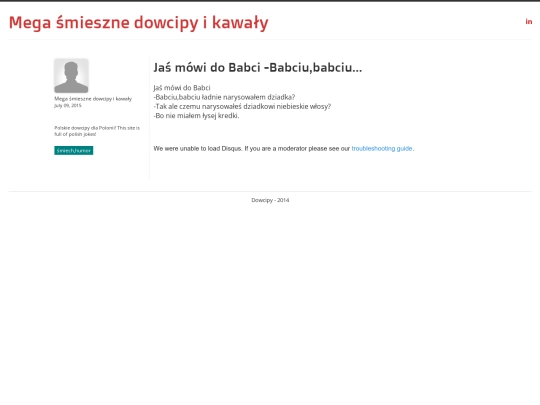Image resolution: width=540 pixels, height=405 pixels.
Task: Click the site description 'Polskie dowcipy dla Polonii'
Action: pyautogui.click(x=97, y=131)
